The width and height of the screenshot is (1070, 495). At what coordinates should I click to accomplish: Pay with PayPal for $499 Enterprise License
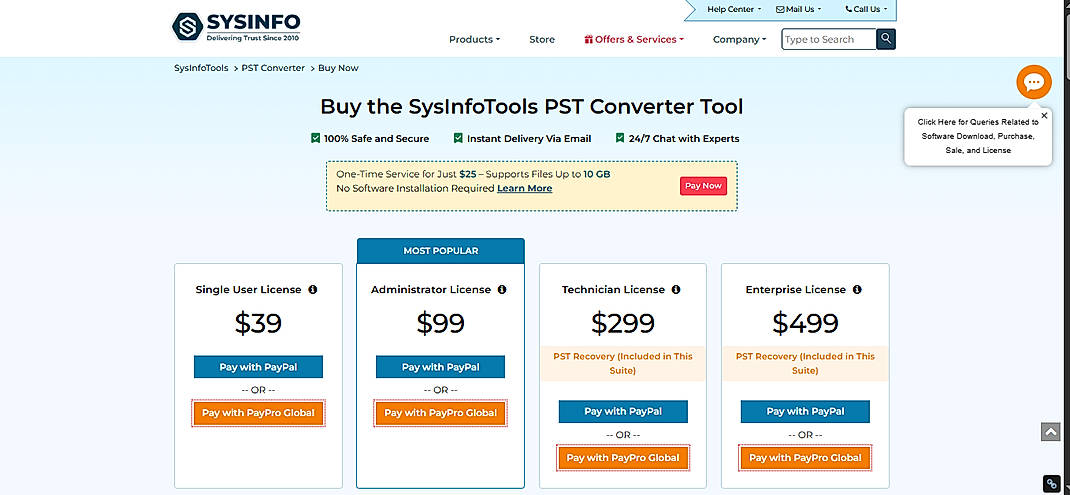pos(805,412)
